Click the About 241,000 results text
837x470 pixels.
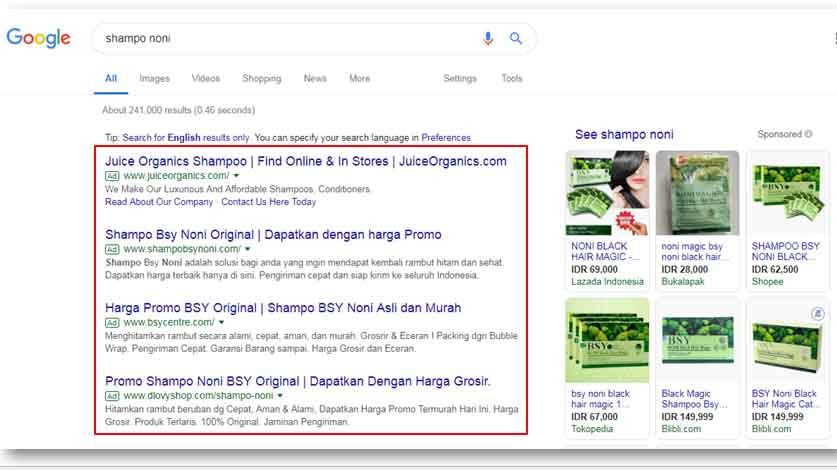178,110
